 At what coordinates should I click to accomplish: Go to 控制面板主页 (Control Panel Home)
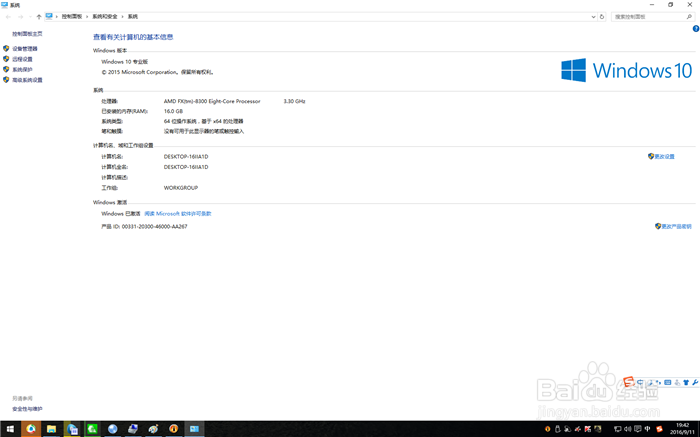click(x=27, y=33)
